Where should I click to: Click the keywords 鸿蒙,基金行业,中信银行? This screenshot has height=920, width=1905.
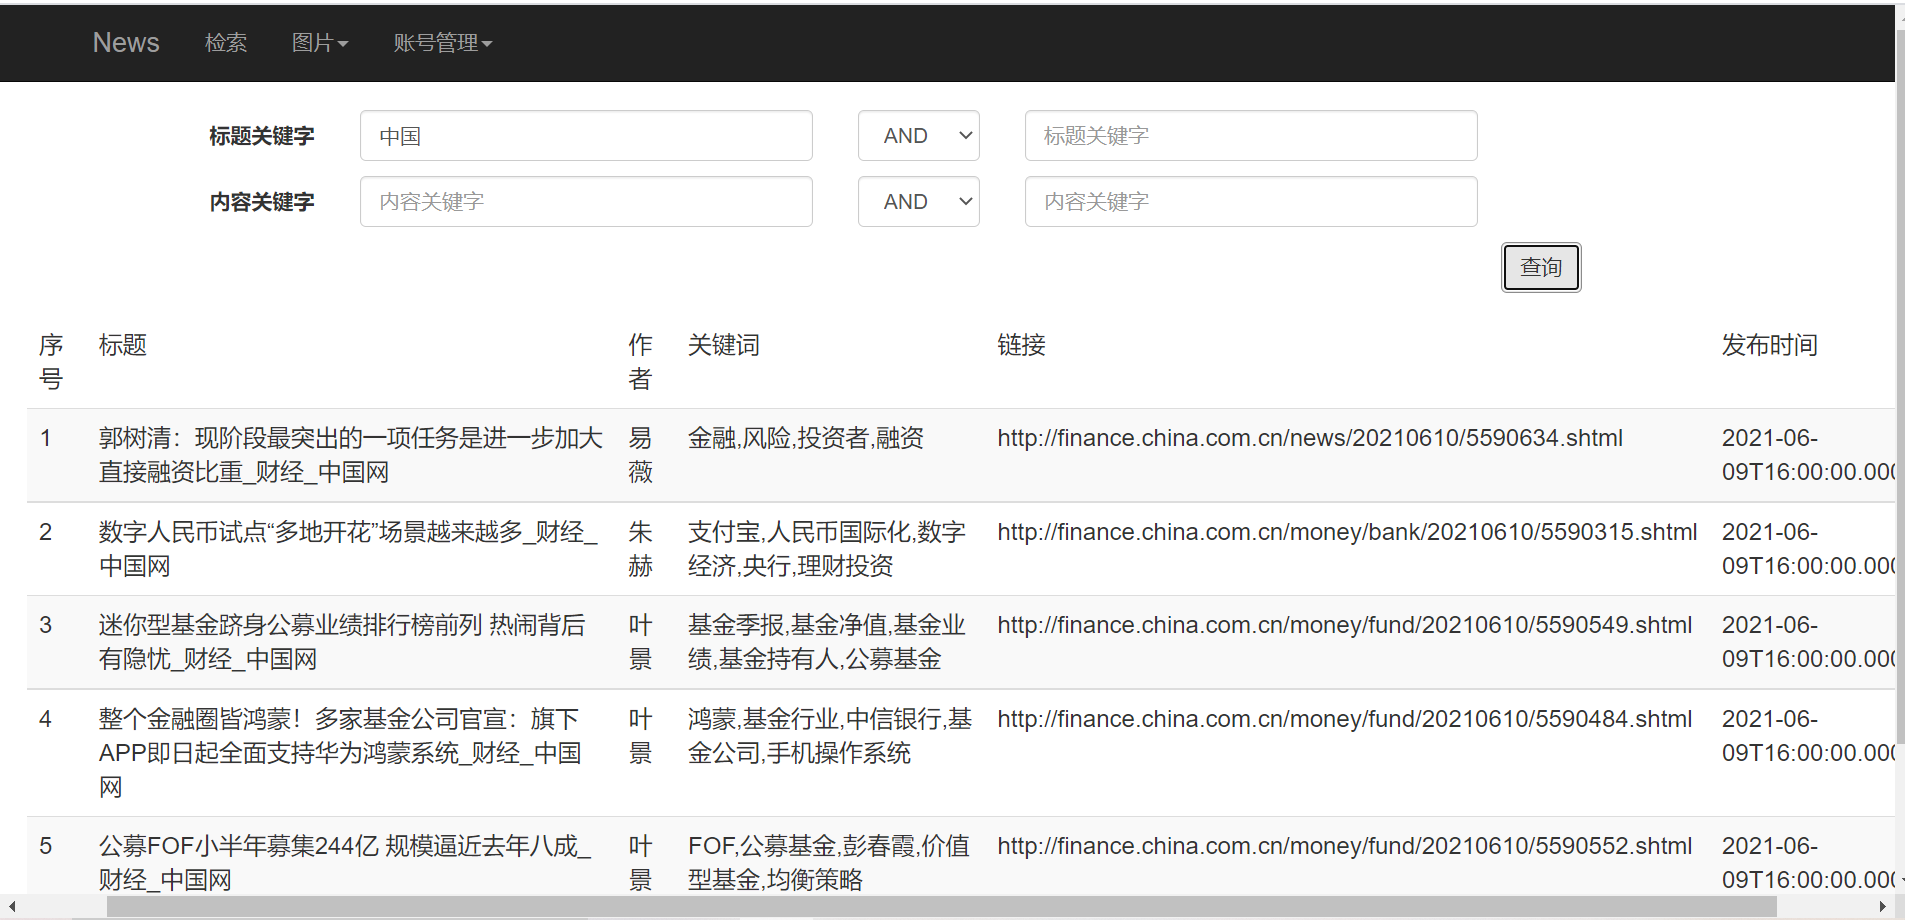[830, 736]
